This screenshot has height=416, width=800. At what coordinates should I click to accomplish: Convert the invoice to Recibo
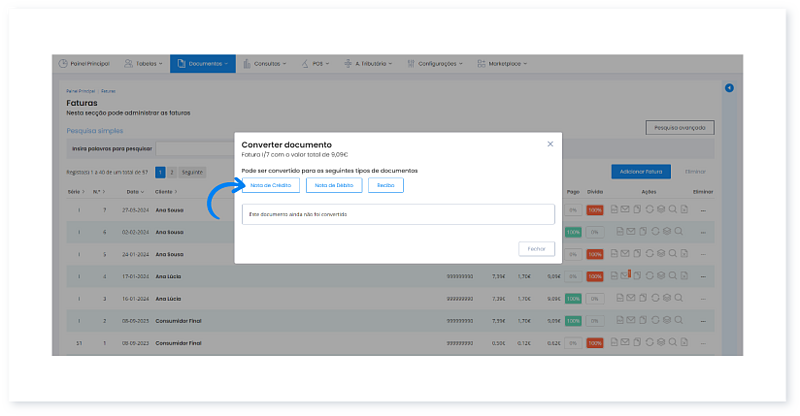pyautogui.click(x=386, y=185)
